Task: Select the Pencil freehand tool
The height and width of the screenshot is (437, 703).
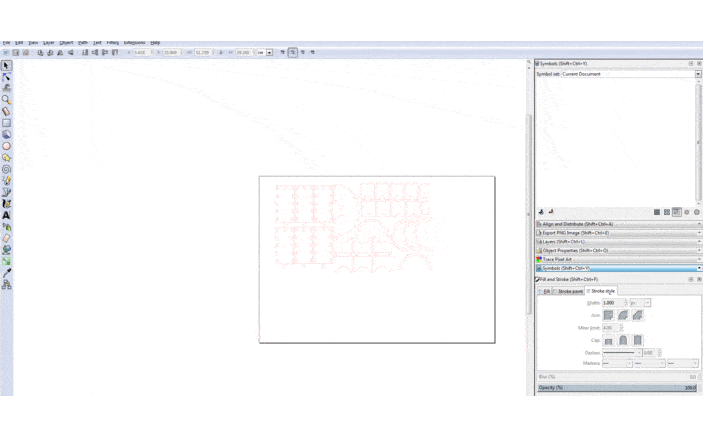Action: pos(6,181)
